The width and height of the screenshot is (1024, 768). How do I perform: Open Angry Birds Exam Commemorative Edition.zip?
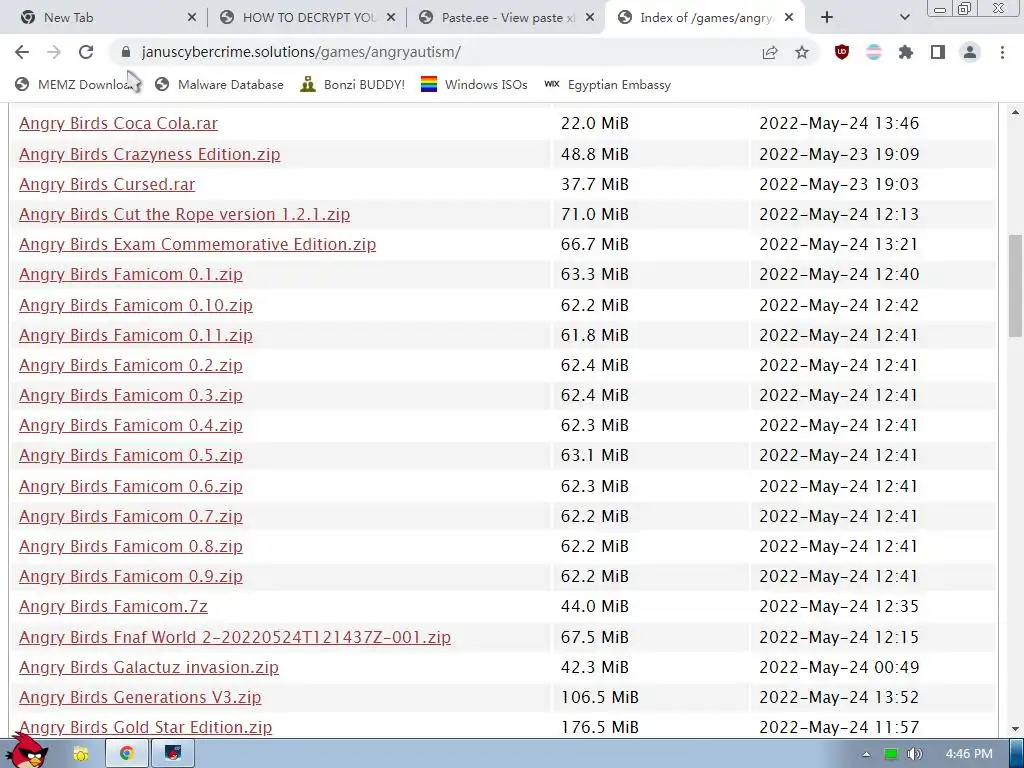[197, 244]
